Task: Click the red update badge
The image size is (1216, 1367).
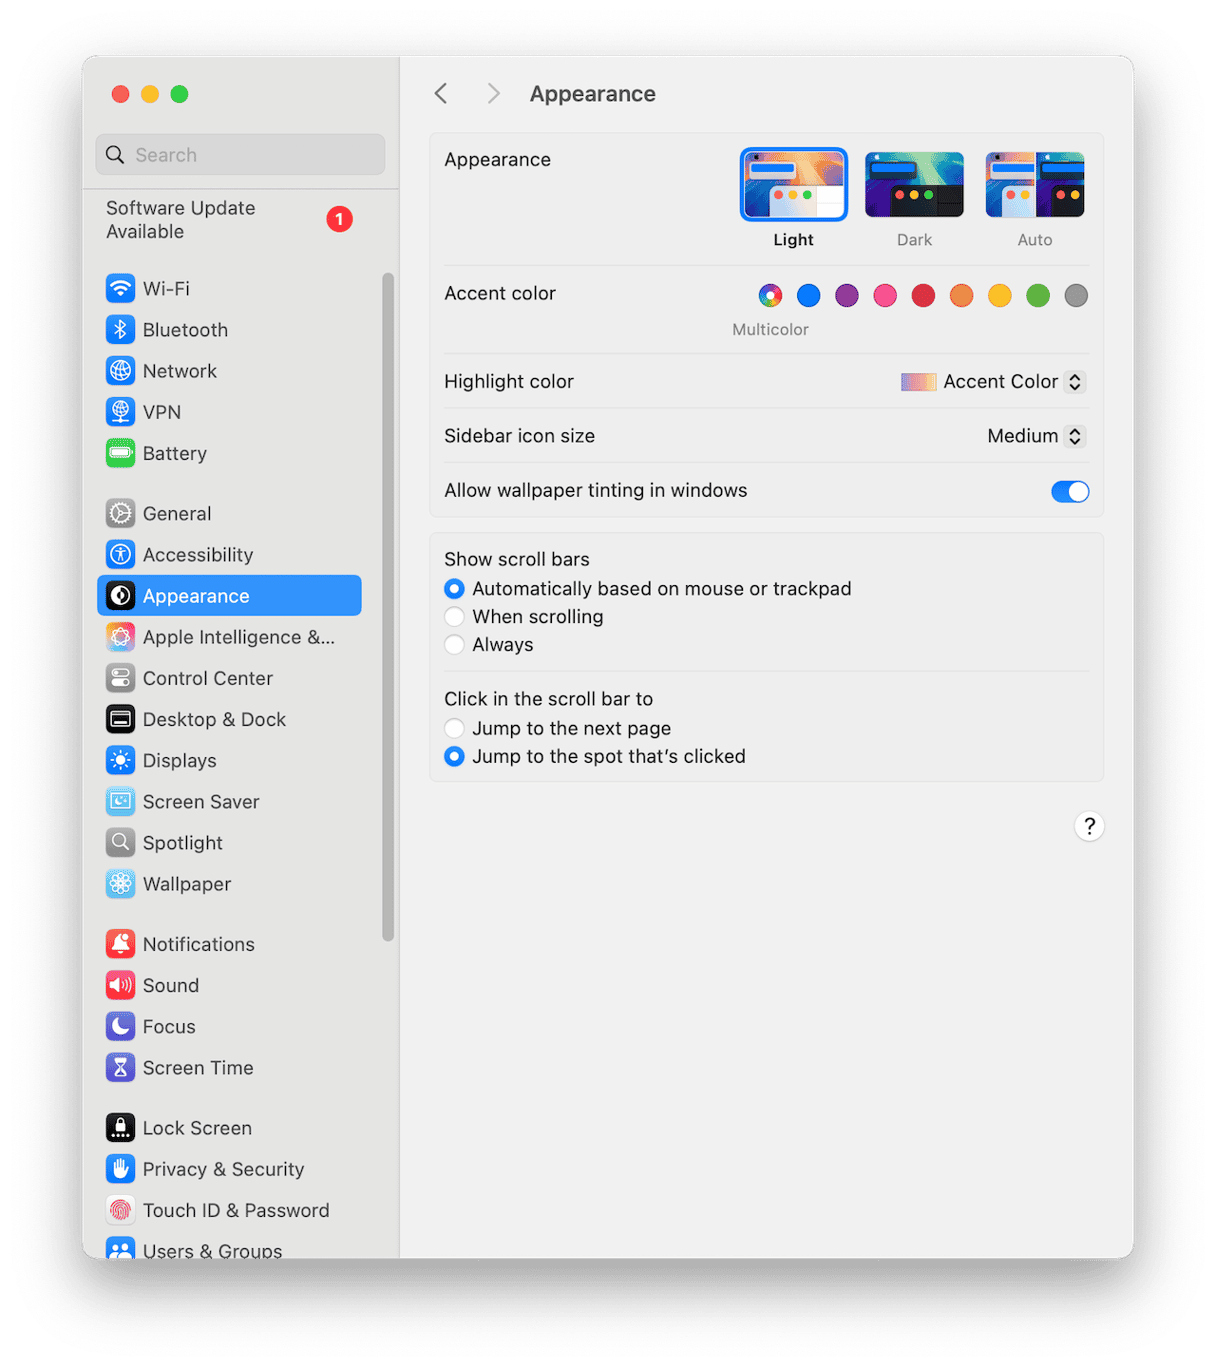Action: click(x=339, y=219)
